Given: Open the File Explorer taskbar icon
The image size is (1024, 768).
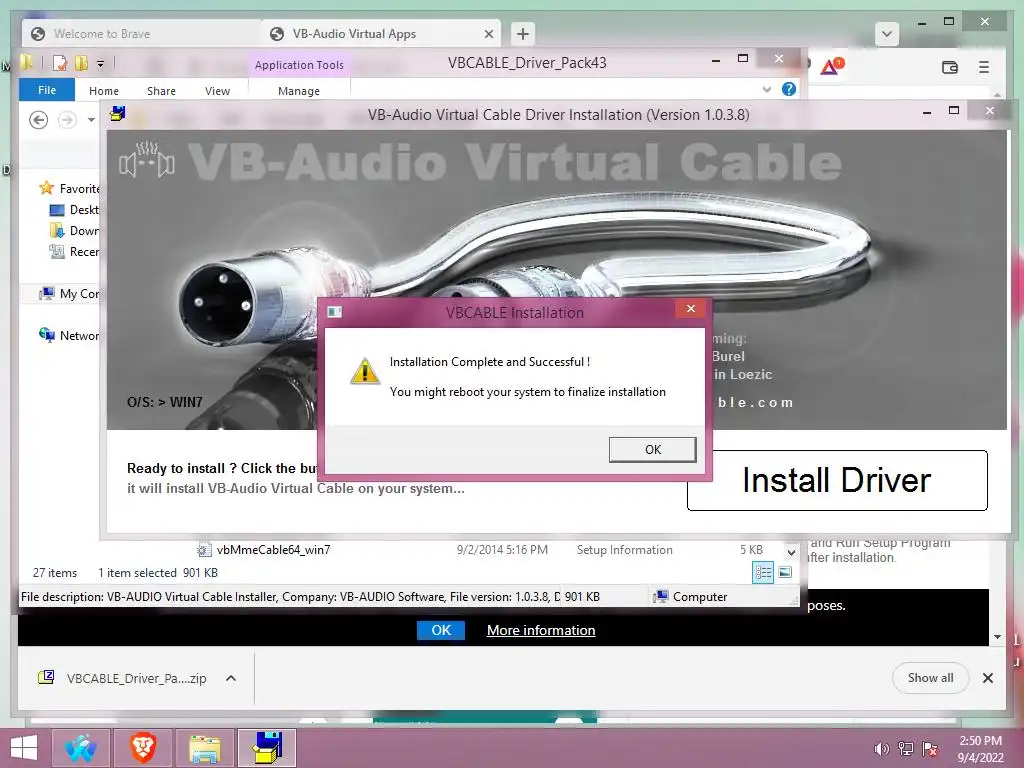Looking at the screenshot, I should tap(204, 748).
